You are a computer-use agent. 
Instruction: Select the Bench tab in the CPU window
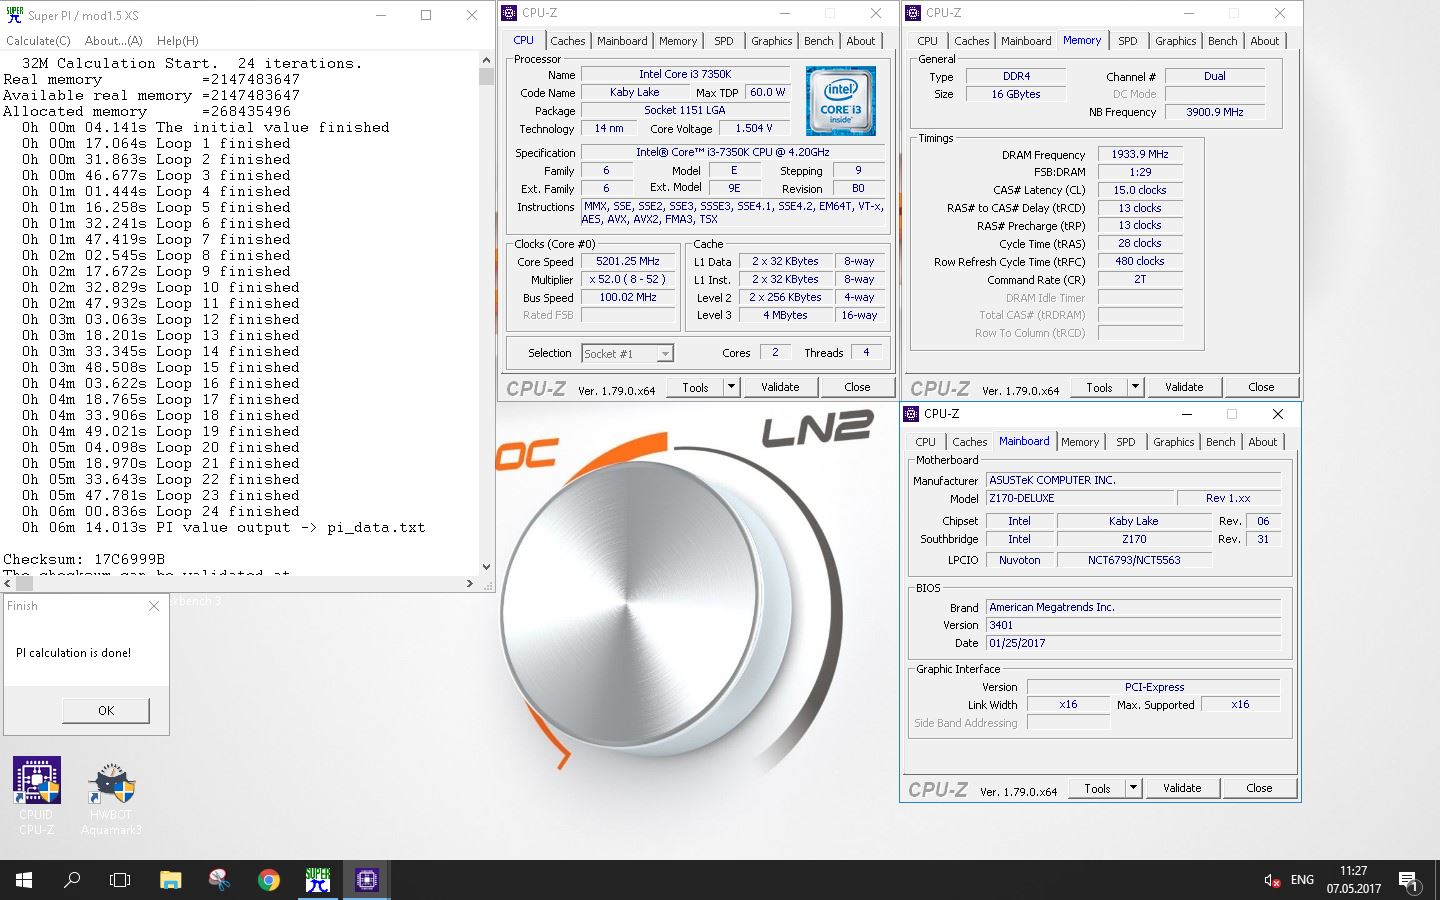tap(818, 41)
